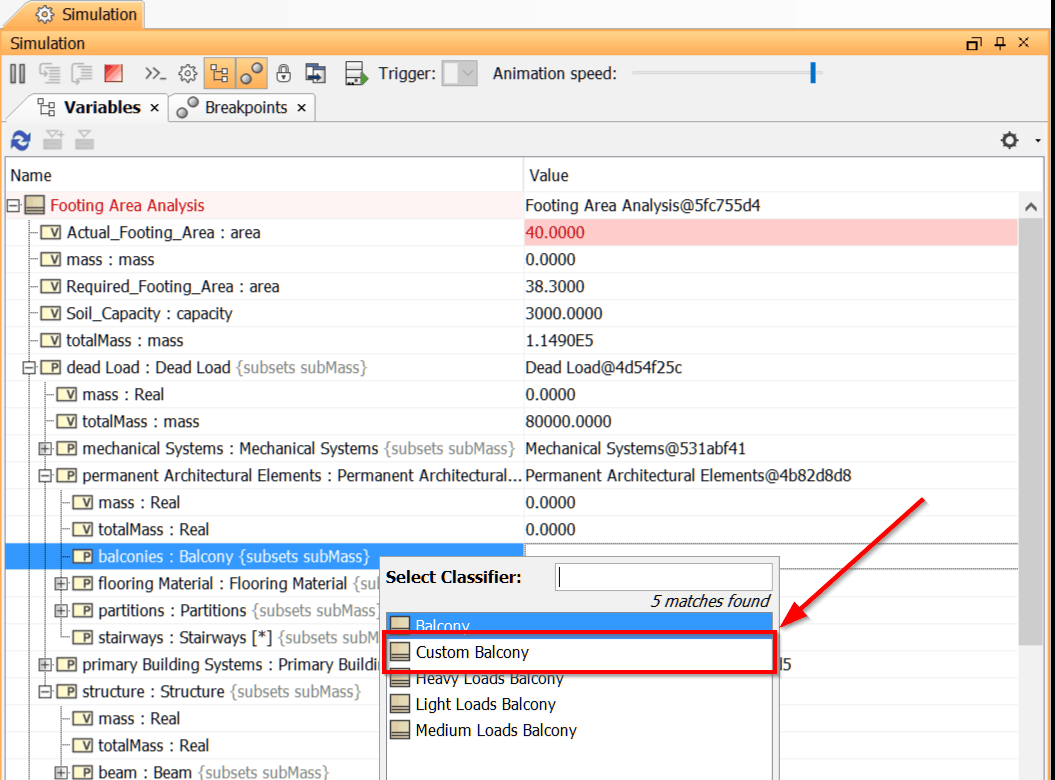Viewport: 1055px width, 780px height.
Task: Choose Custom Balcony classifier
Action: click(x=580, y=652)
